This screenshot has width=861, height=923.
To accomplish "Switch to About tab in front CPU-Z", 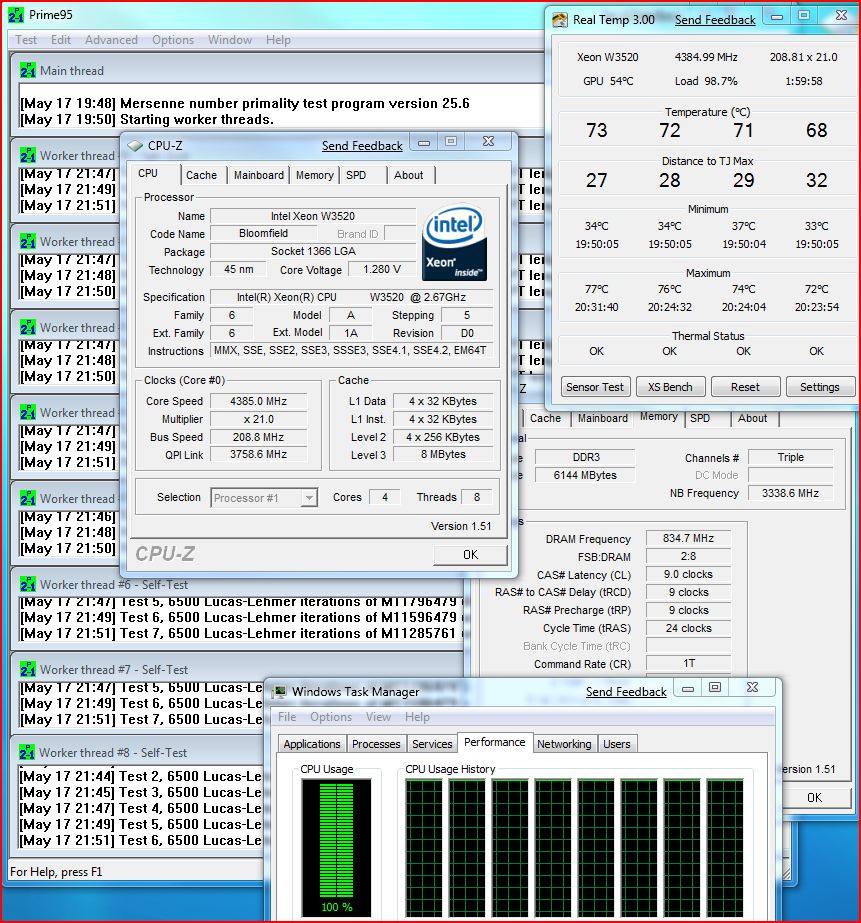I will 408,175.
